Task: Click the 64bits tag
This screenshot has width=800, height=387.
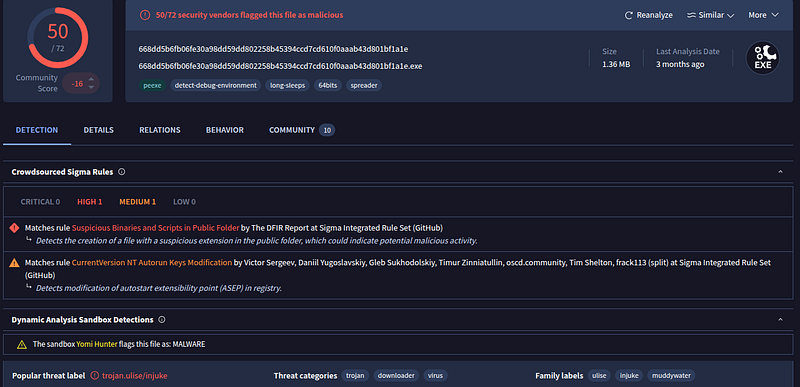Action: (328, 86)
